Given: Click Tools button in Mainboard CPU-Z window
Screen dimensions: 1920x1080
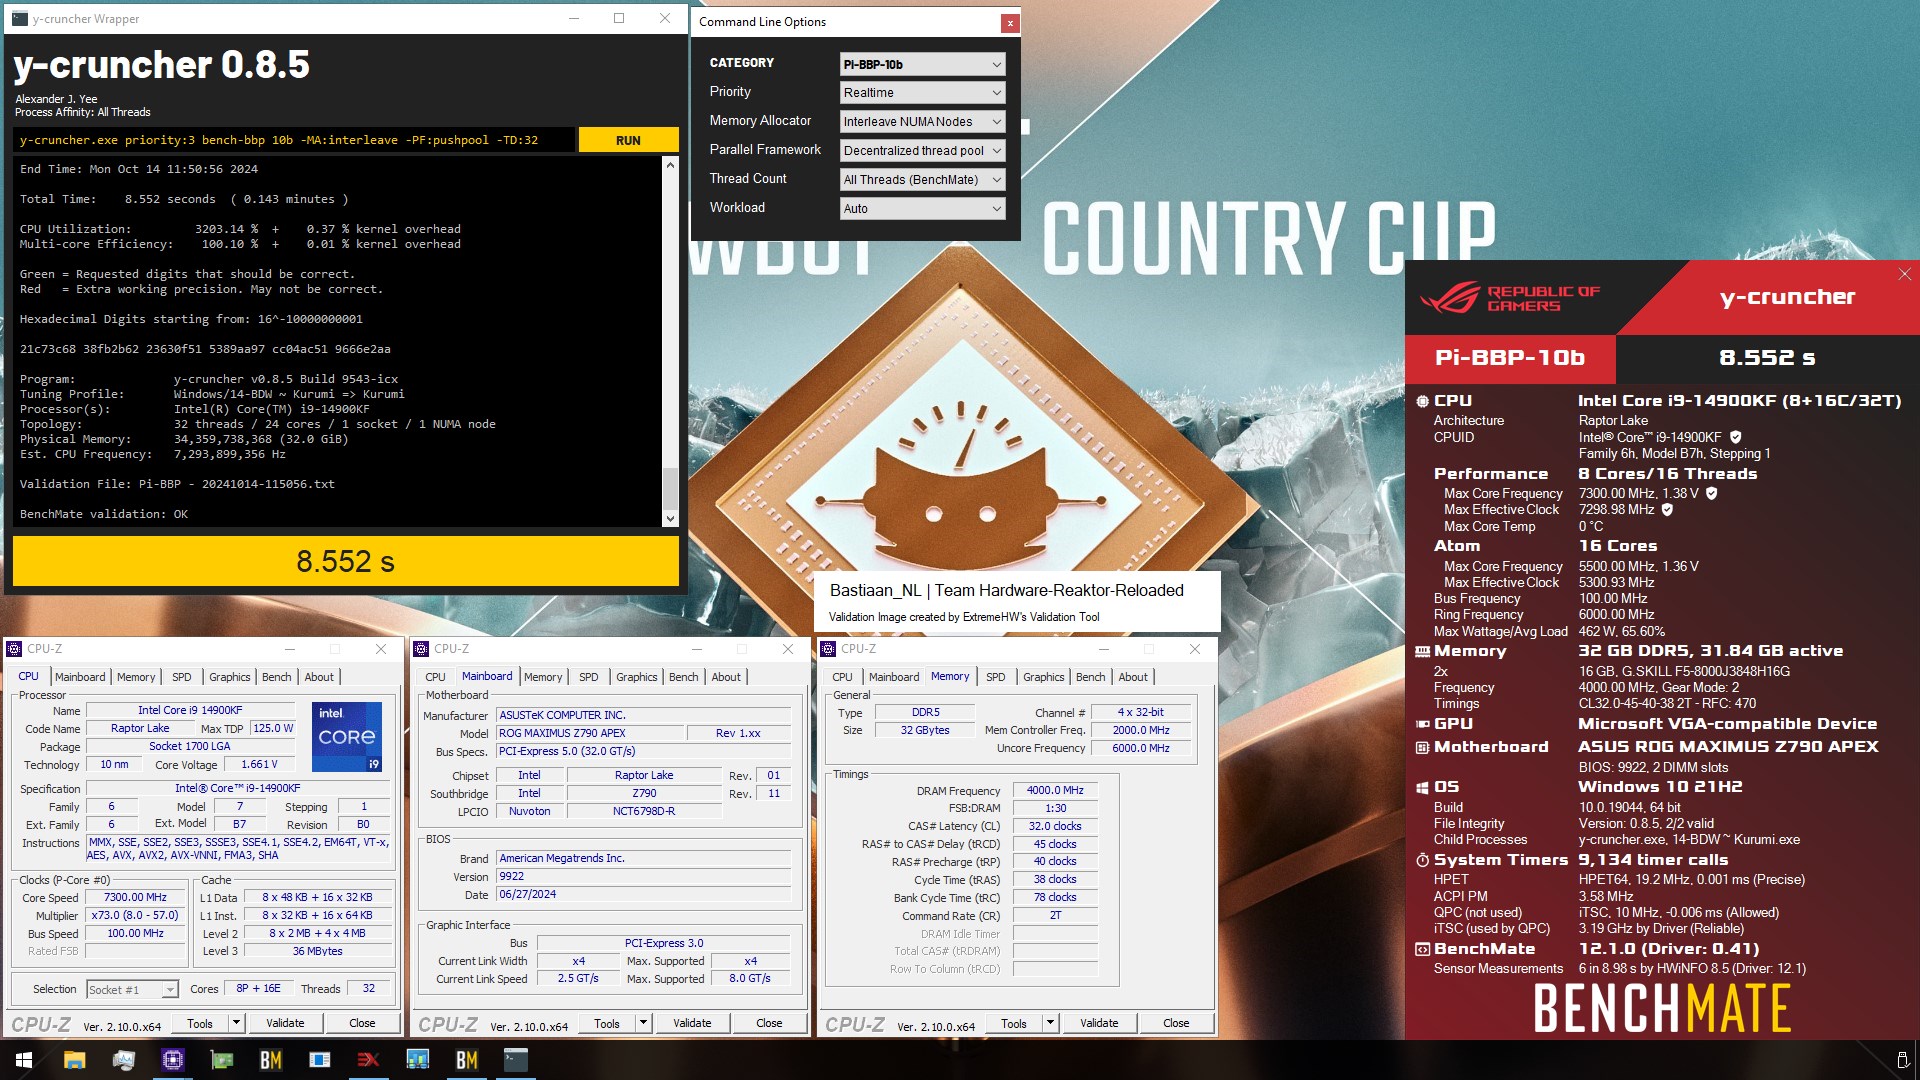Looking at the screenshot, I should pyautogui.click(x=607, y=1023).
